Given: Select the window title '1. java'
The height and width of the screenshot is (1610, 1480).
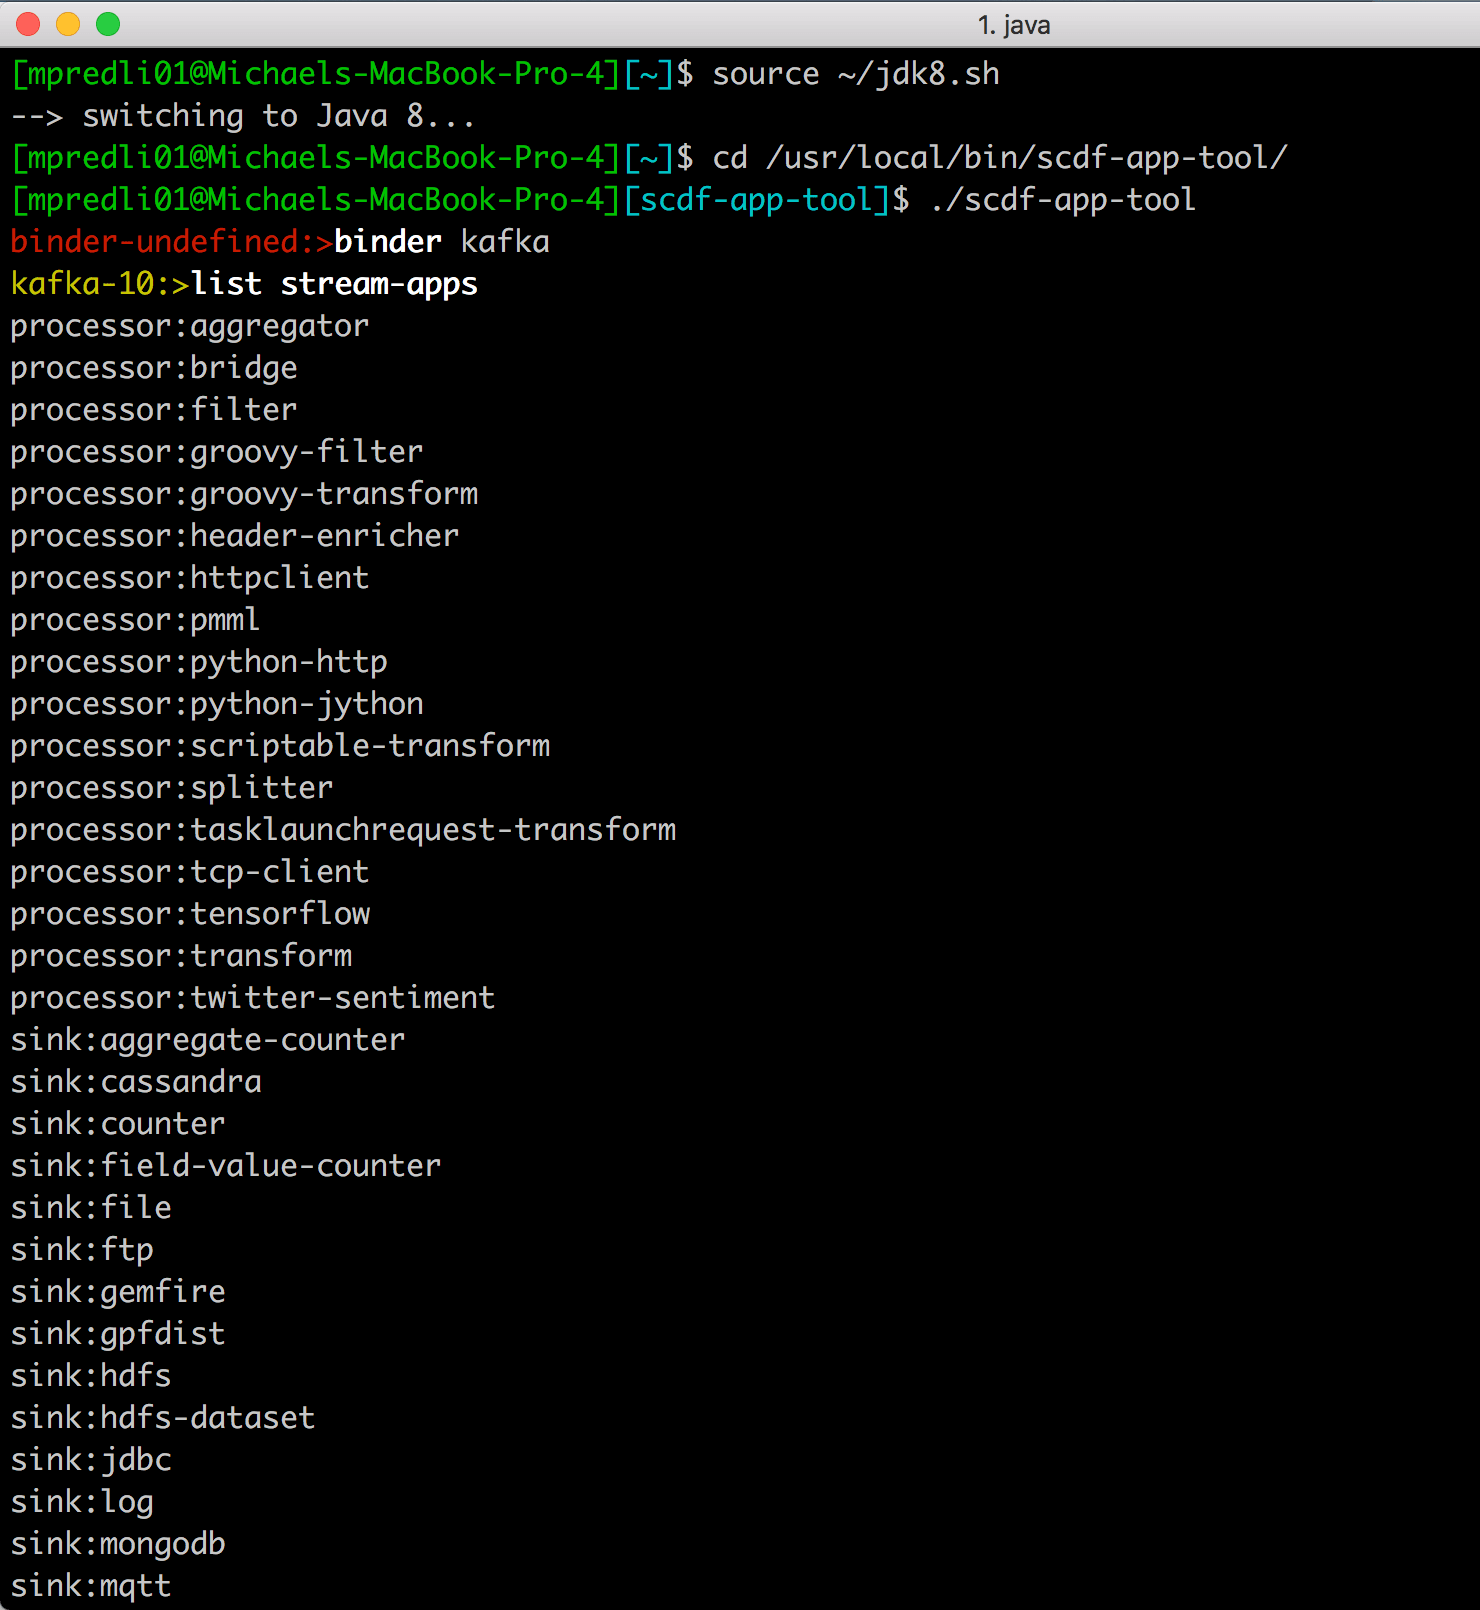Looking at the screenshot, I should (1013, 24).
